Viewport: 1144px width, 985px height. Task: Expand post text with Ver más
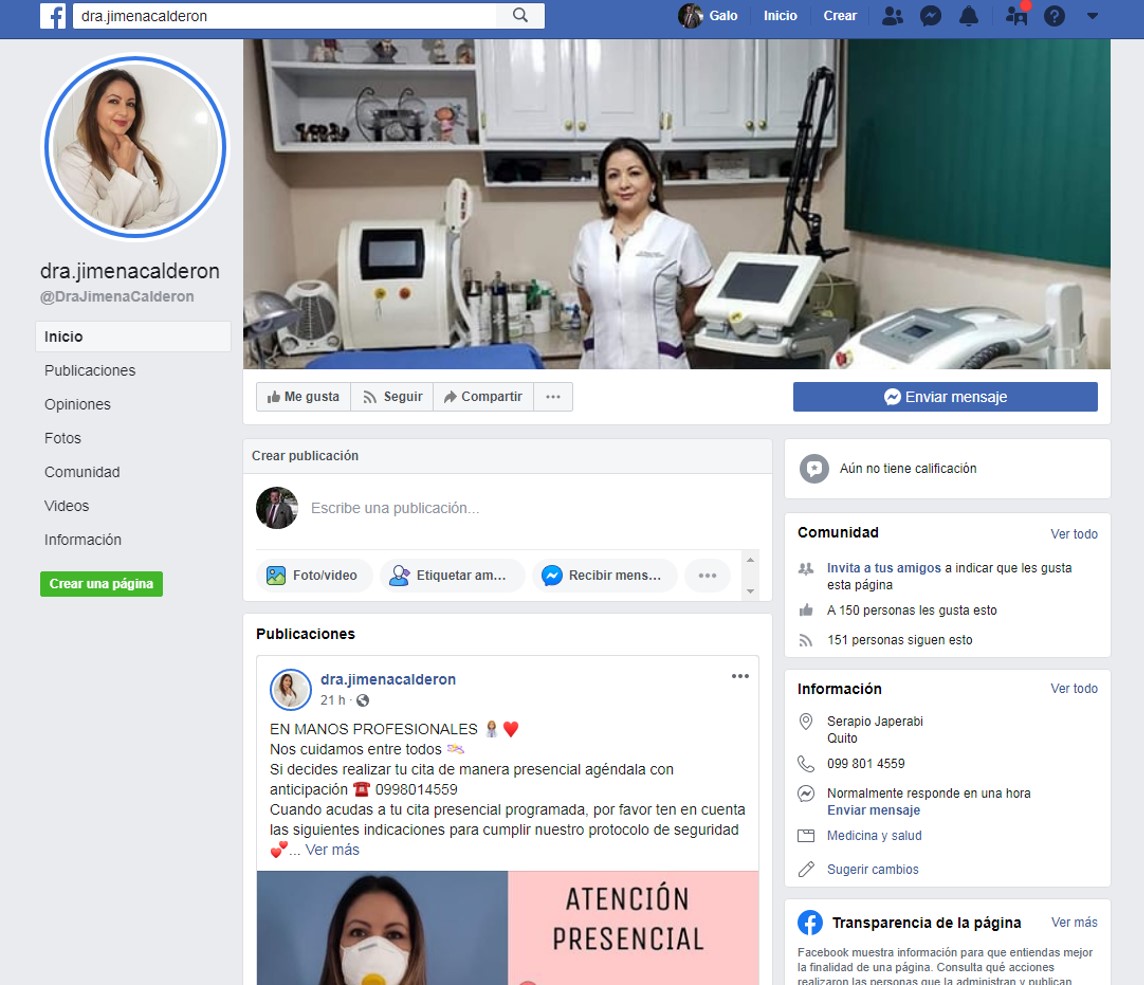pos(332,850)
